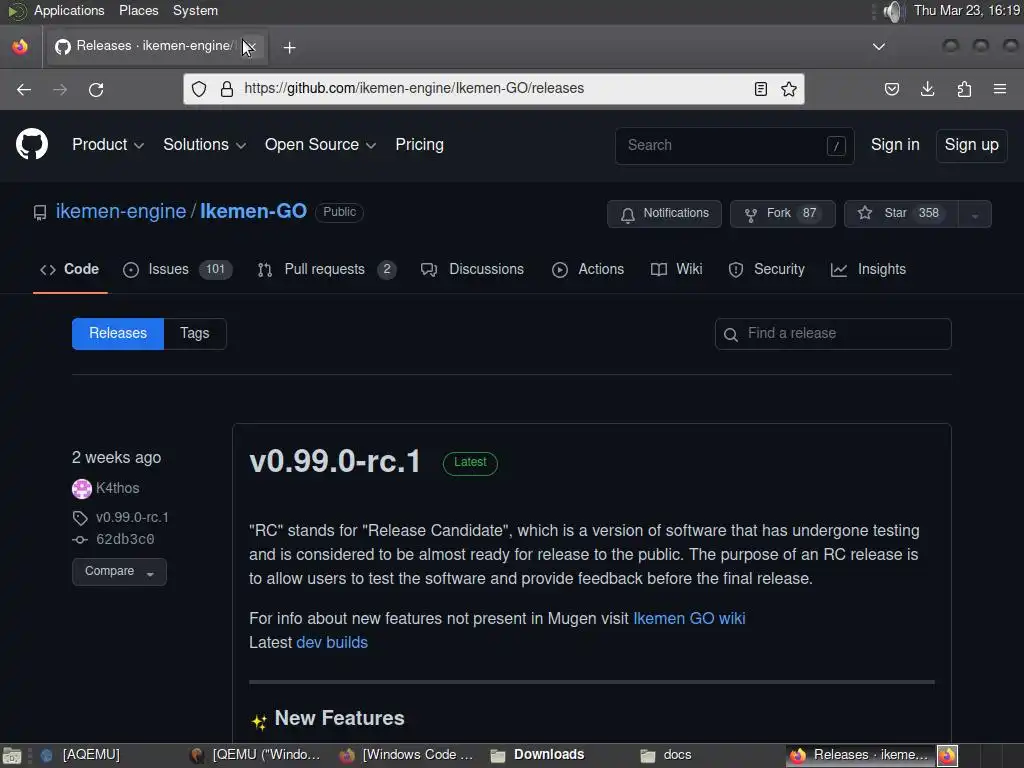Image resolution: width=1024 pixels, height=768 pixels.
Task: Click the Notifications bell button
Action: click(664, 214)
